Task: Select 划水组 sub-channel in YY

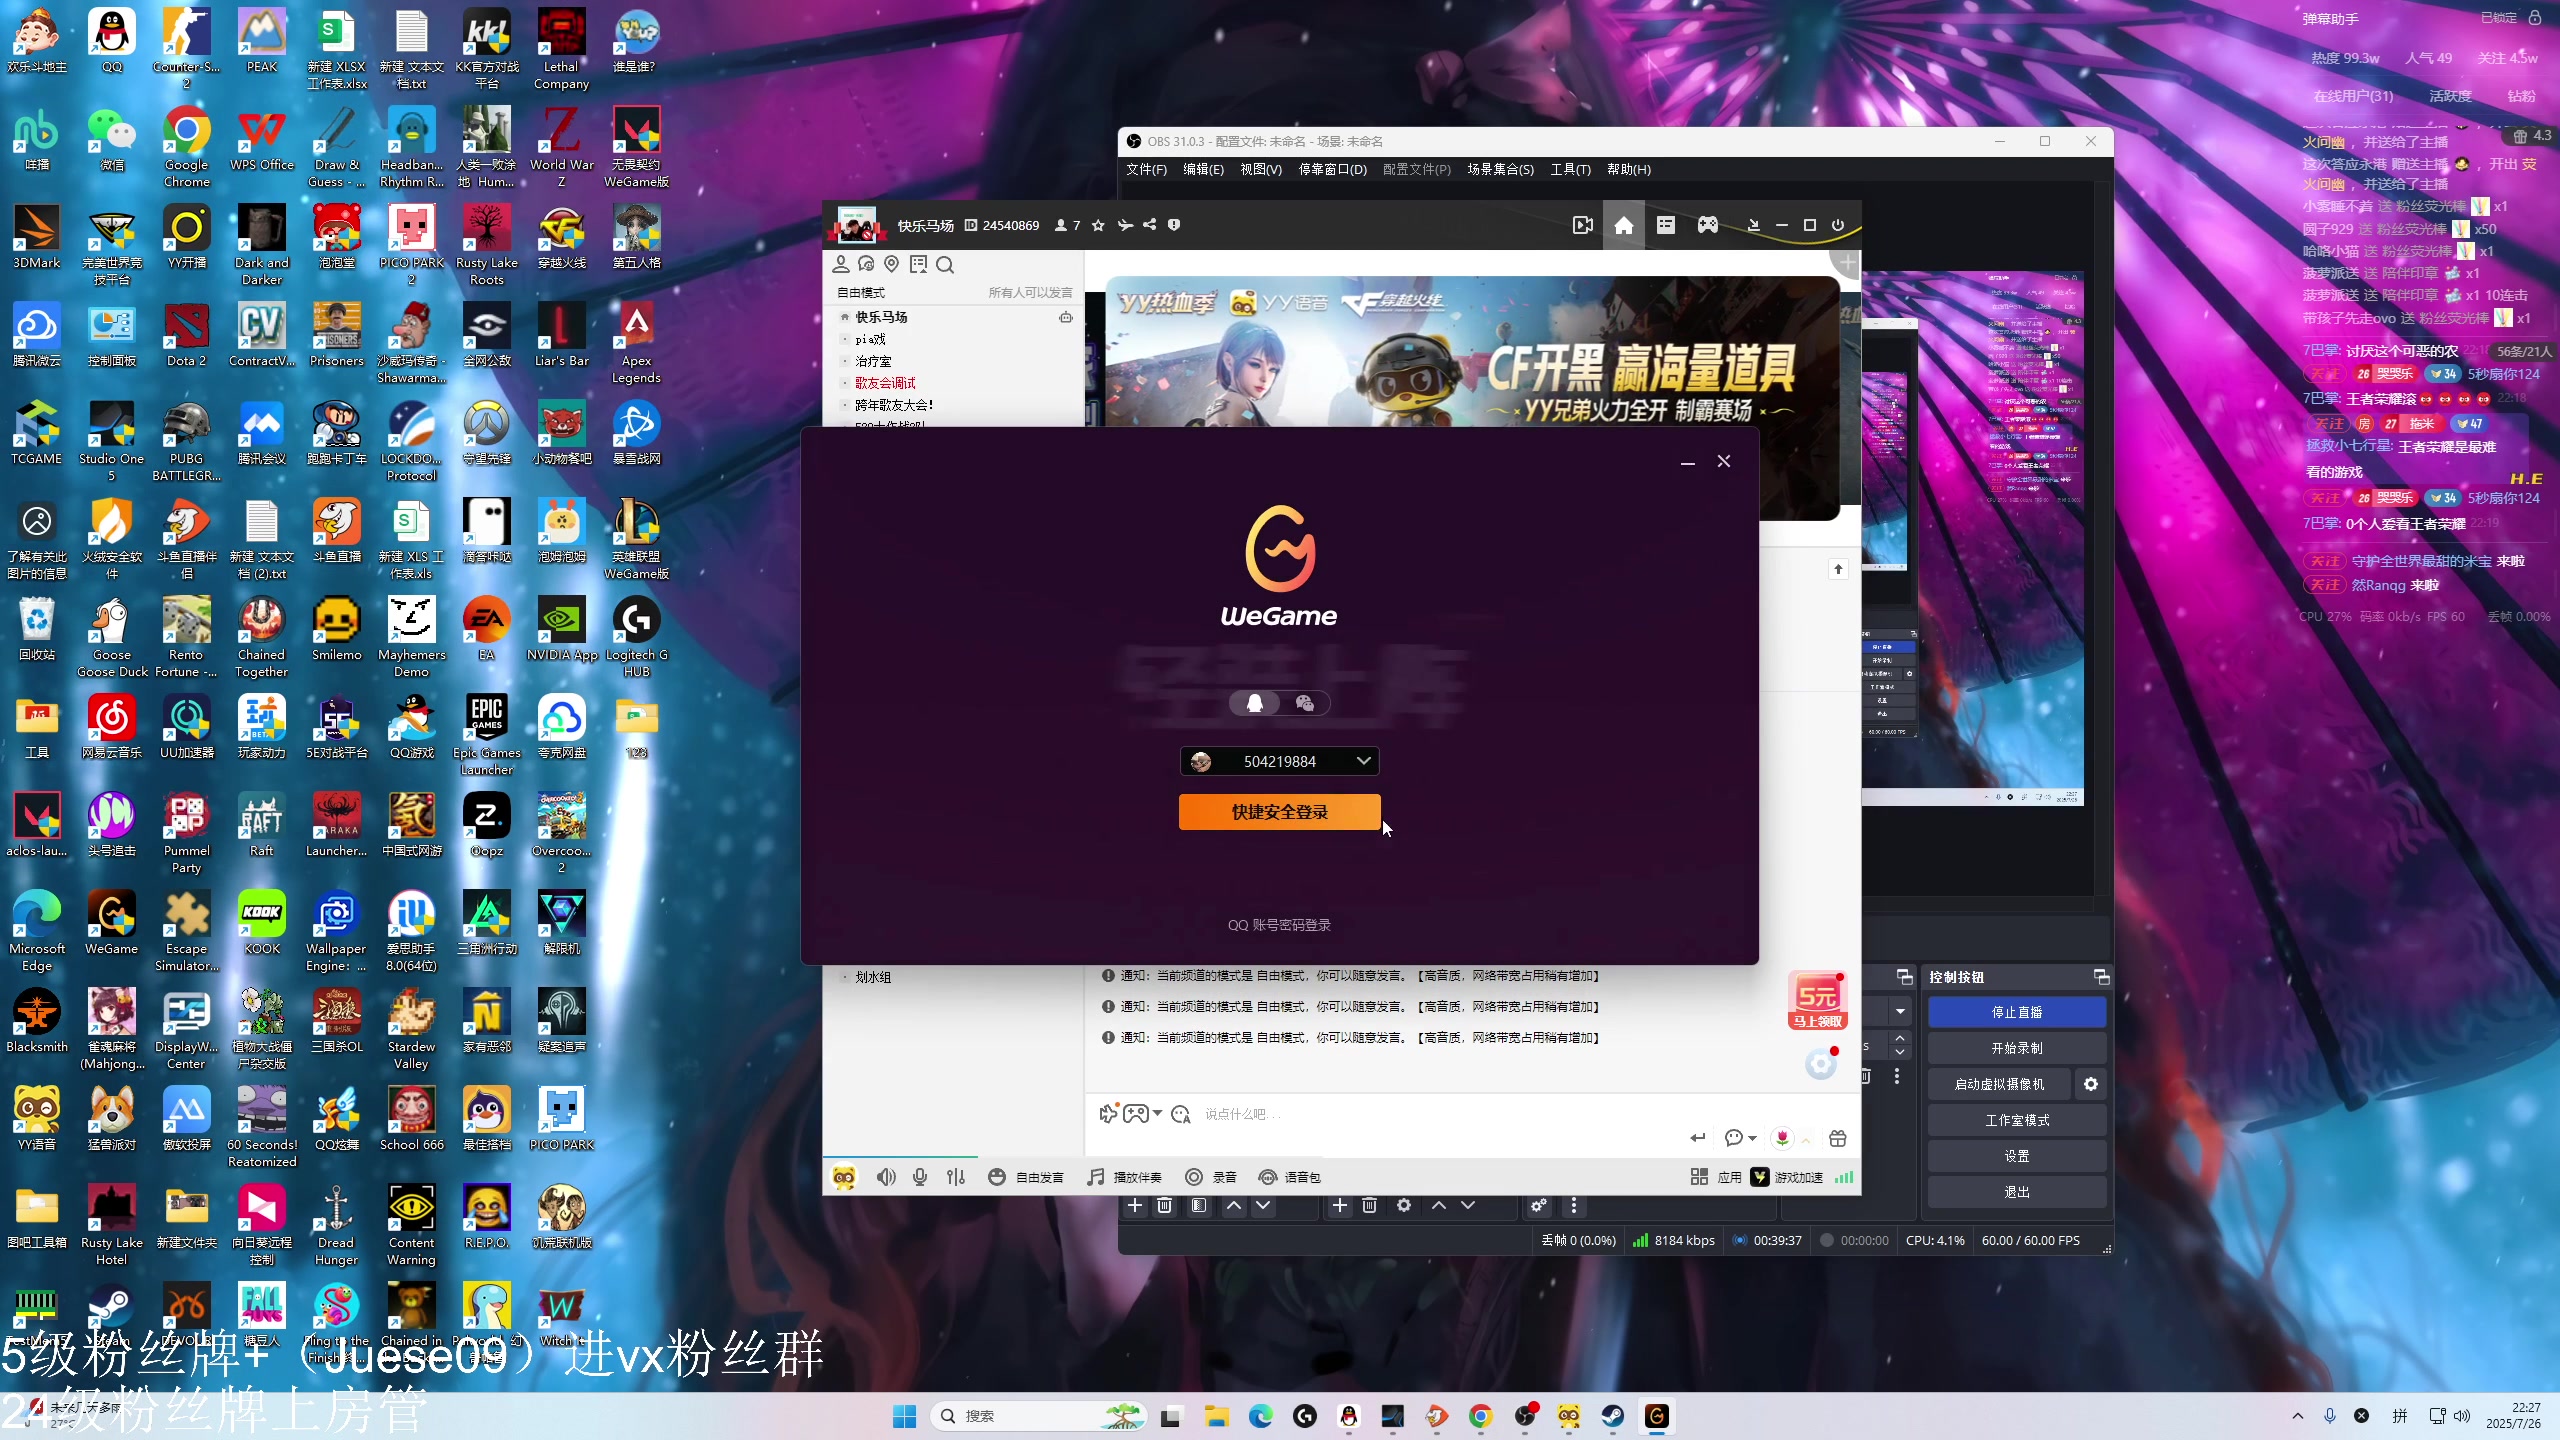Action: click(x=873, y=977)
